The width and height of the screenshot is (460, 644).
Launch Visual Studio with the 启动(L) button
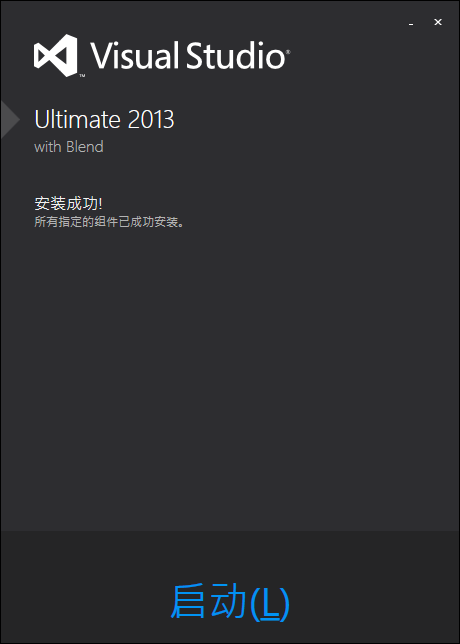click(x=230, y=601)
